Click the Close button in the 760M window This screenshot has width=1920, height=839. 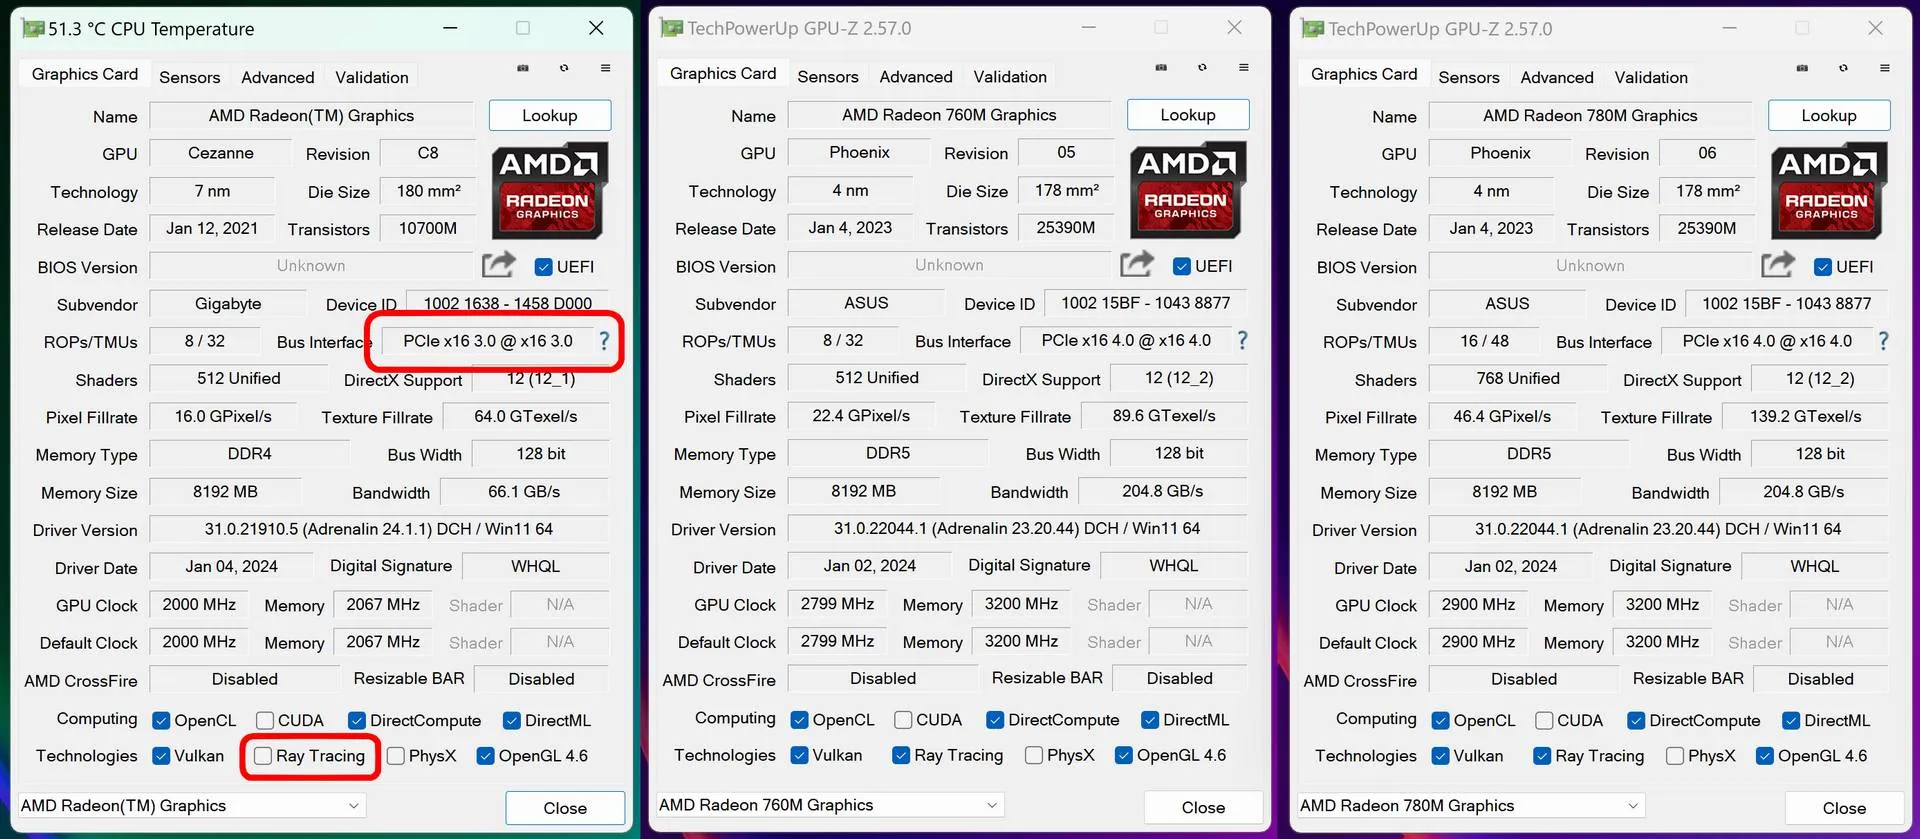point(1203,807)
